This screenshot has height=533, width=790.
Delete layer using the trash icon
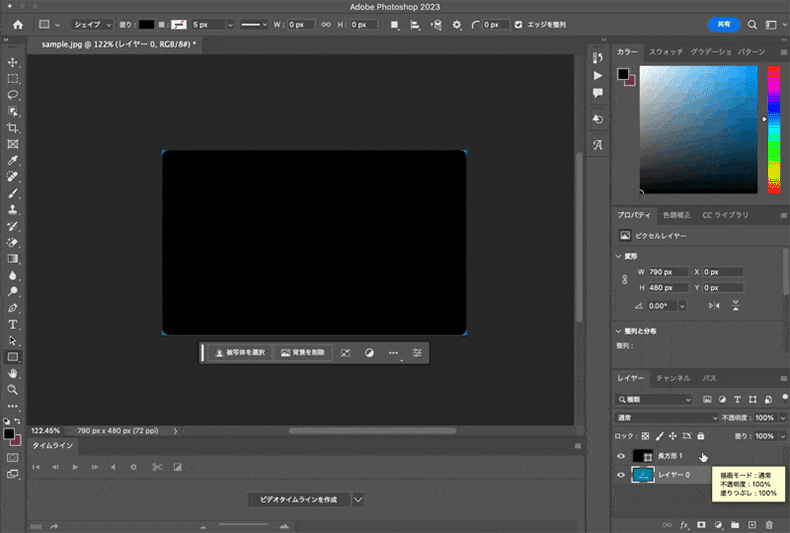769,524
